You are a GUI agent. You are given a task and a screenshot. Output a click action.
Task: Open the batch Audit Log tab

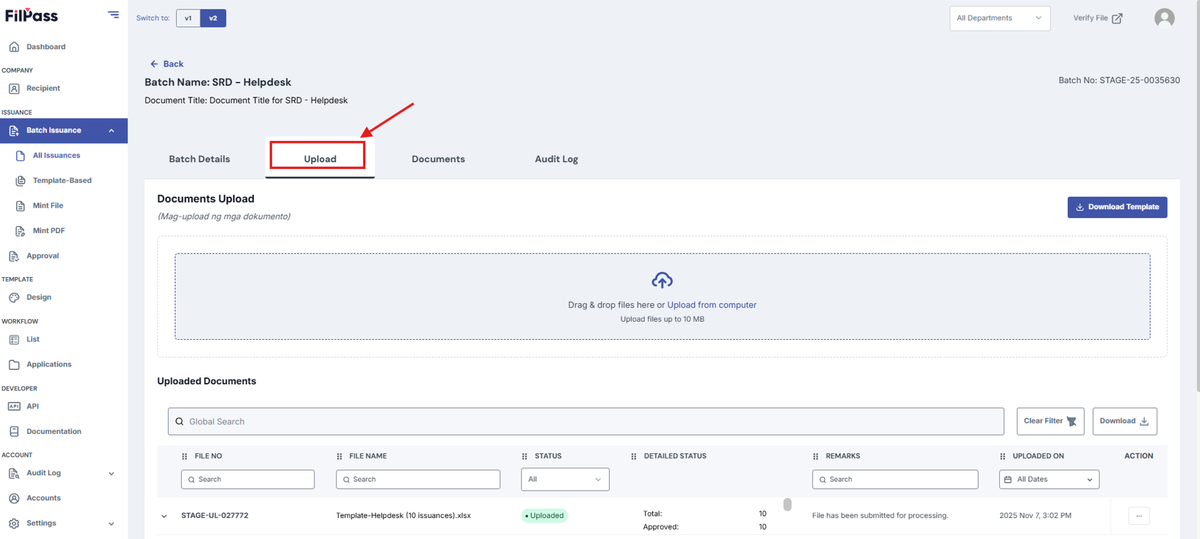[556, 159]
